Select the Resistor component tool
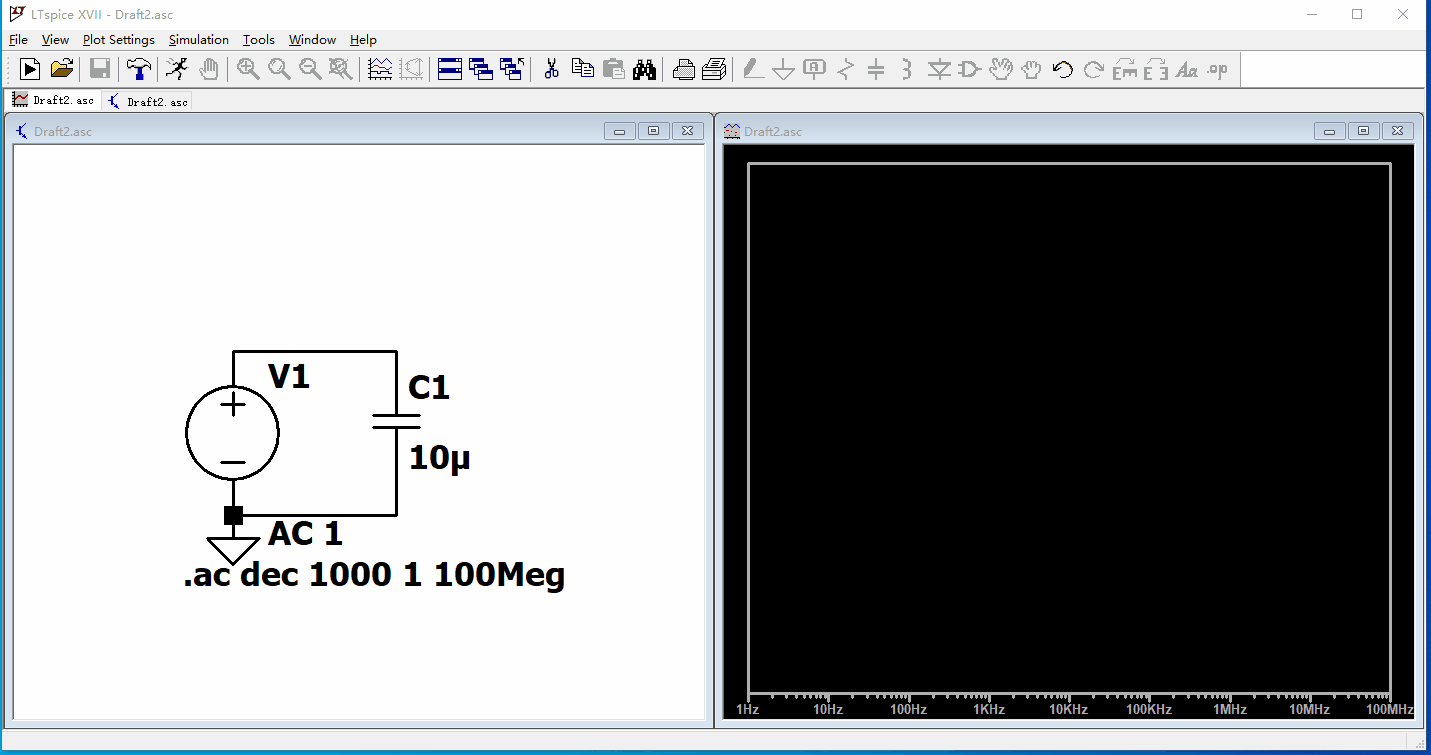Viewport: 1431px width, 755px height. [846, 69]
